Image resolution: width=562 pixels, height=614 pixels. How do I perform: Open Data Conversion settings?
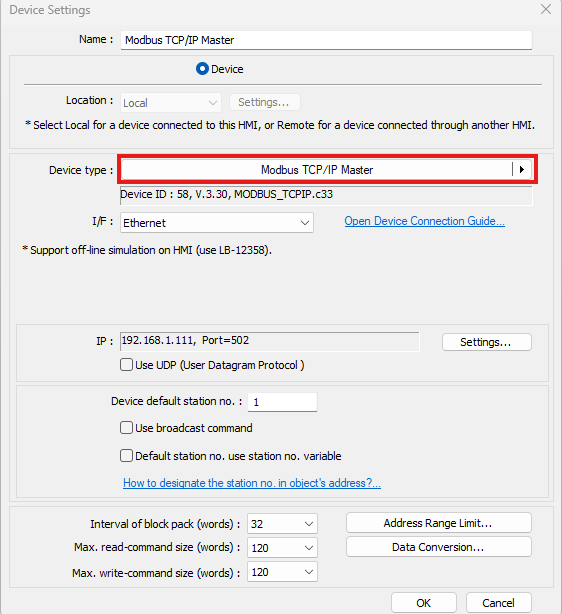click(439, 547)
